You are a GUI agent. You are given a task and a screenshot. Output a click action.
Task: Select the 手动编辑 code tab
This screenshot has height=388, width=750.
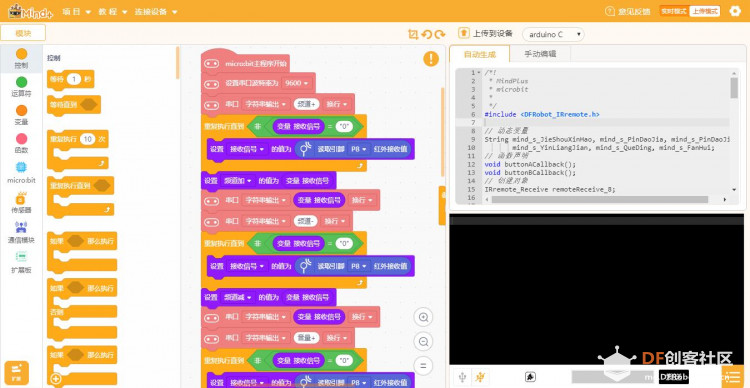tap(540, 54)
